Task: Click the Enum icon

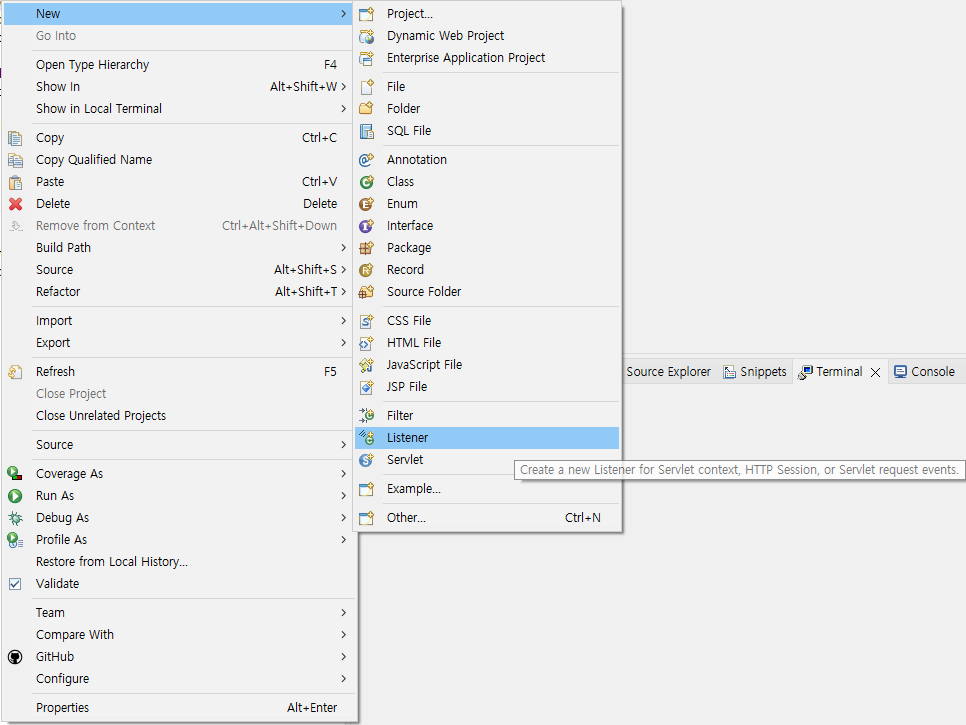Action: point(367,204)
